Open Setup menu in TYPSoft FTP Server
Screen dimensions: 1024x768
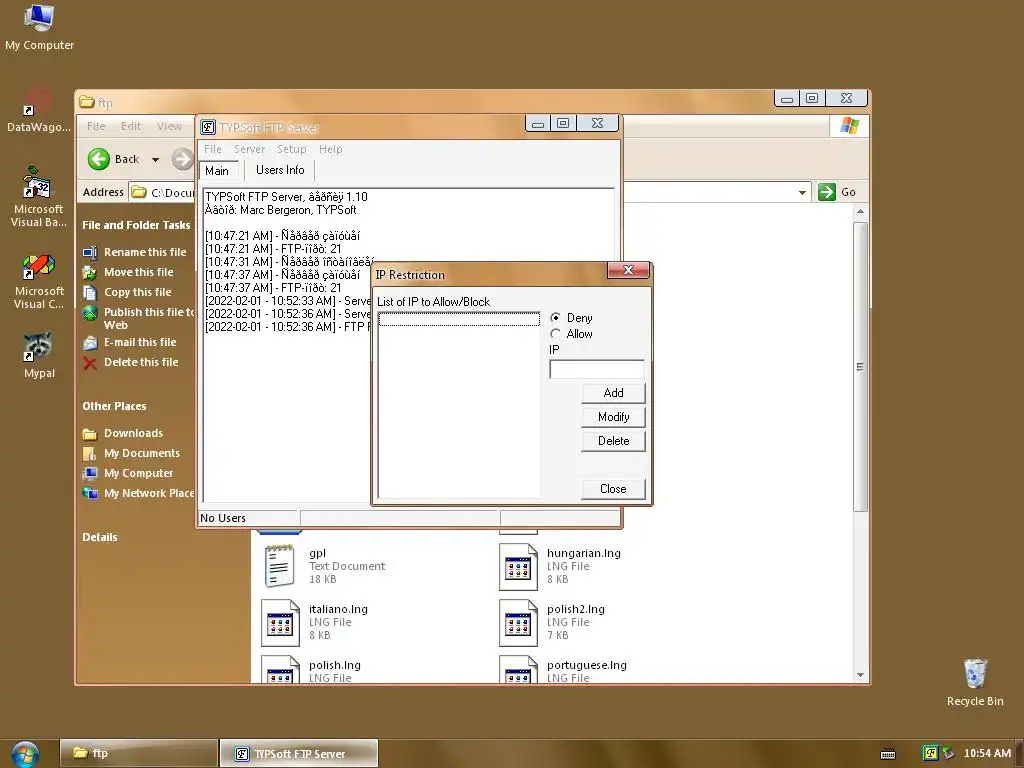291,149
